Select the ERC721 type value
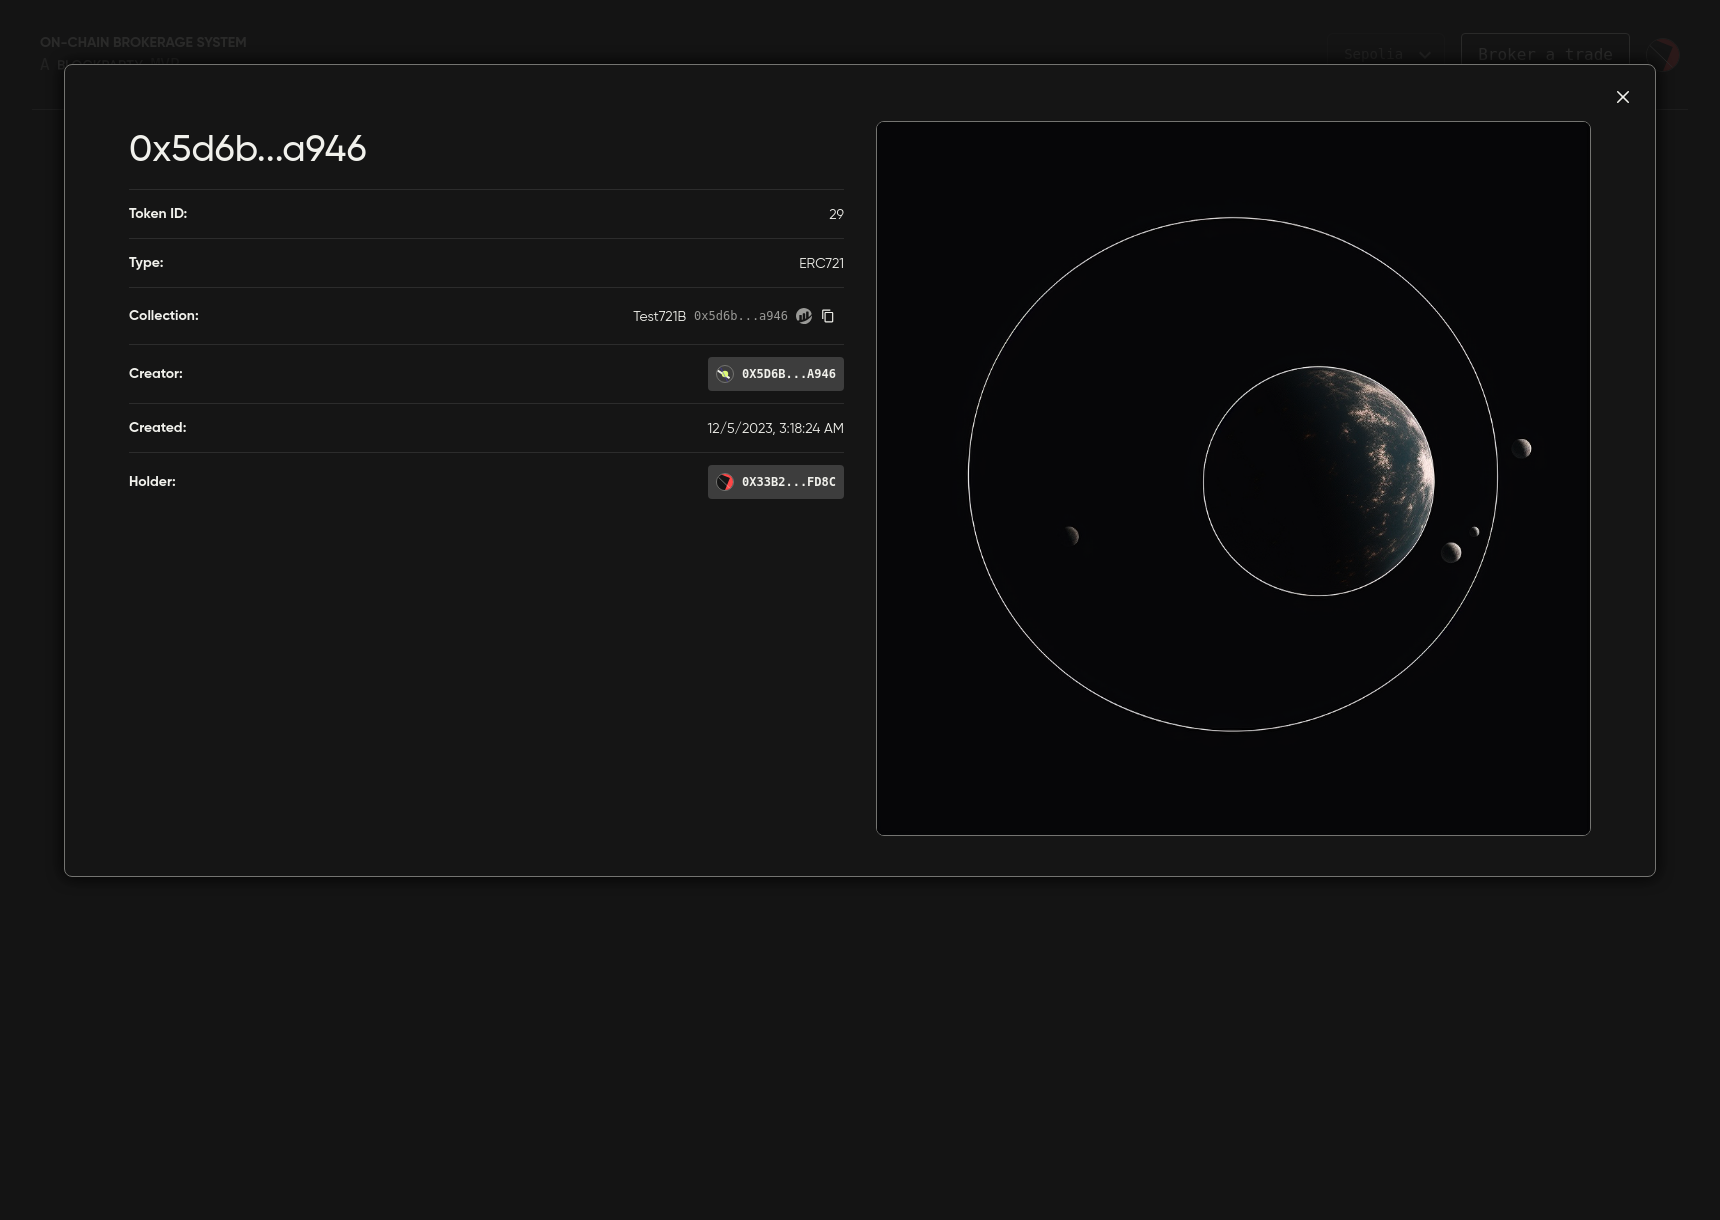 [821, 263]
